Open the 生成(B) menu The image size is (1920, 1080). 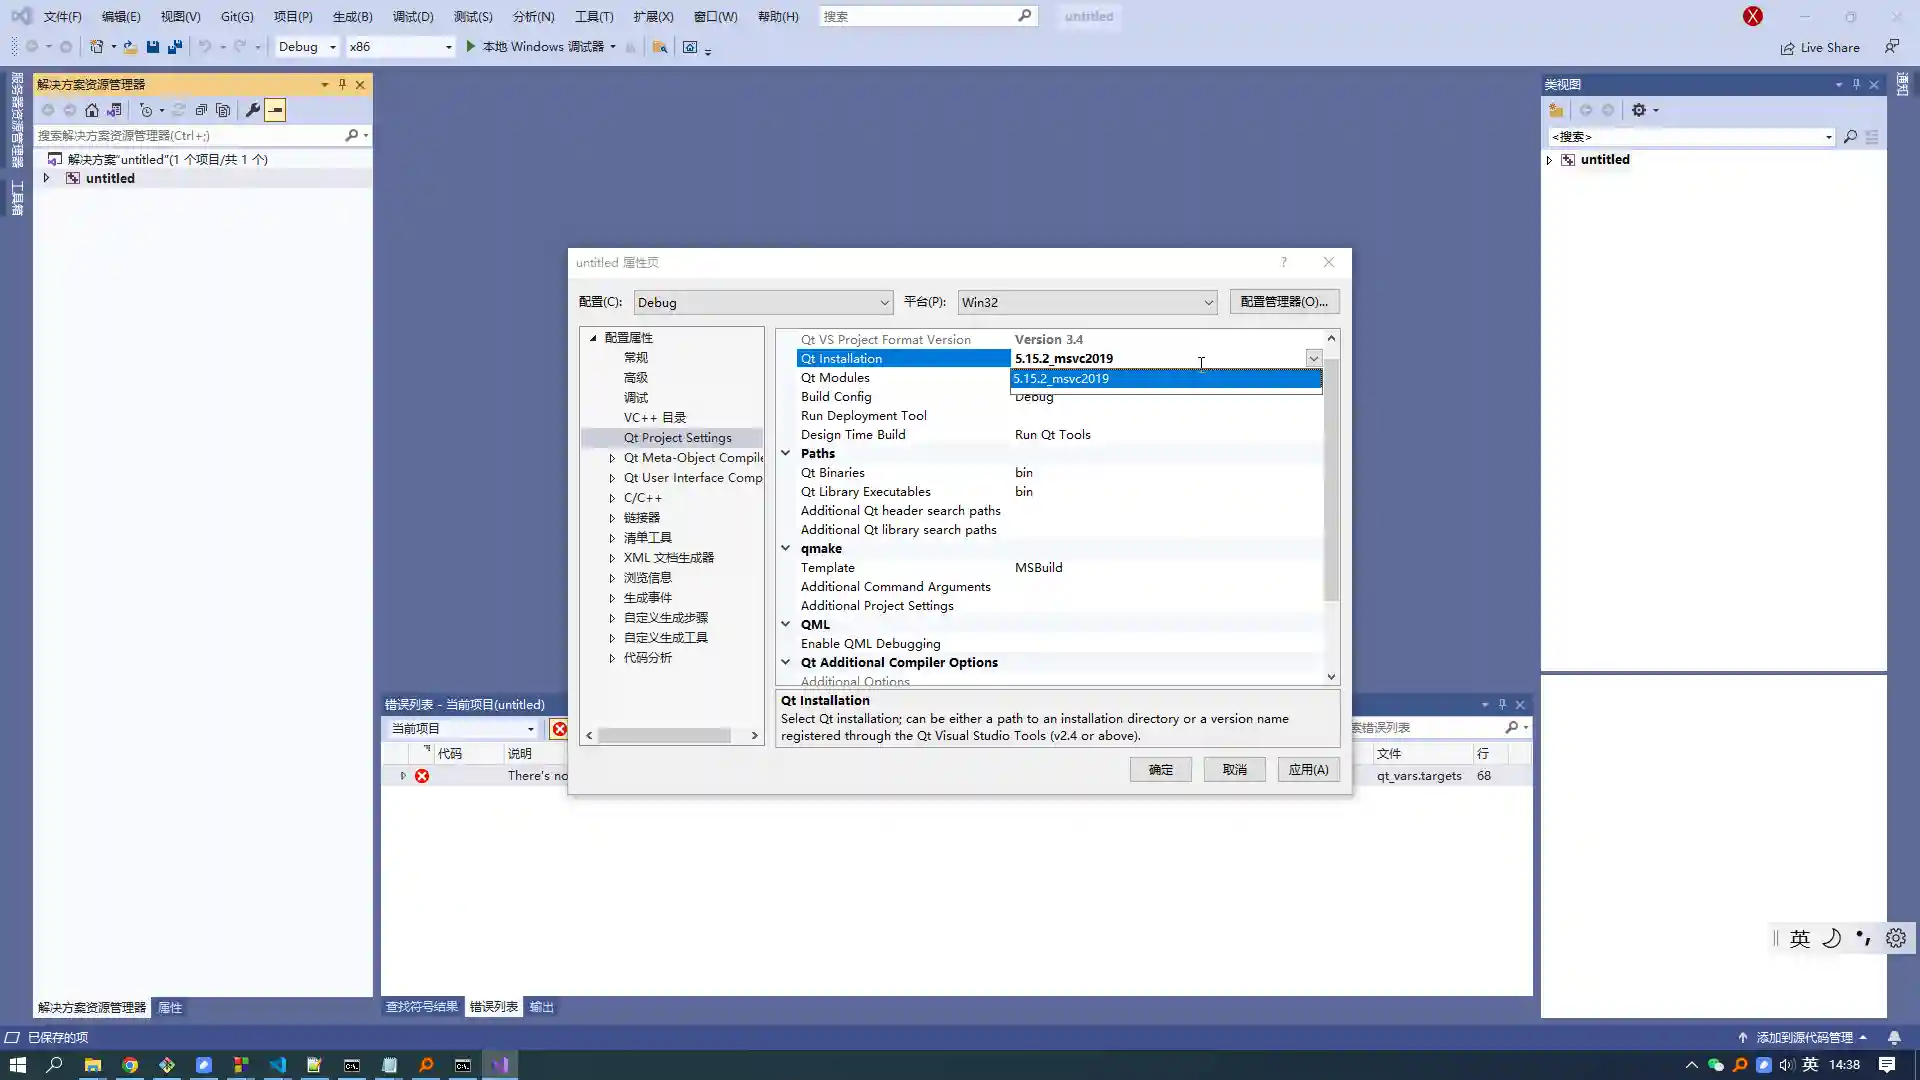coord(352,16)
